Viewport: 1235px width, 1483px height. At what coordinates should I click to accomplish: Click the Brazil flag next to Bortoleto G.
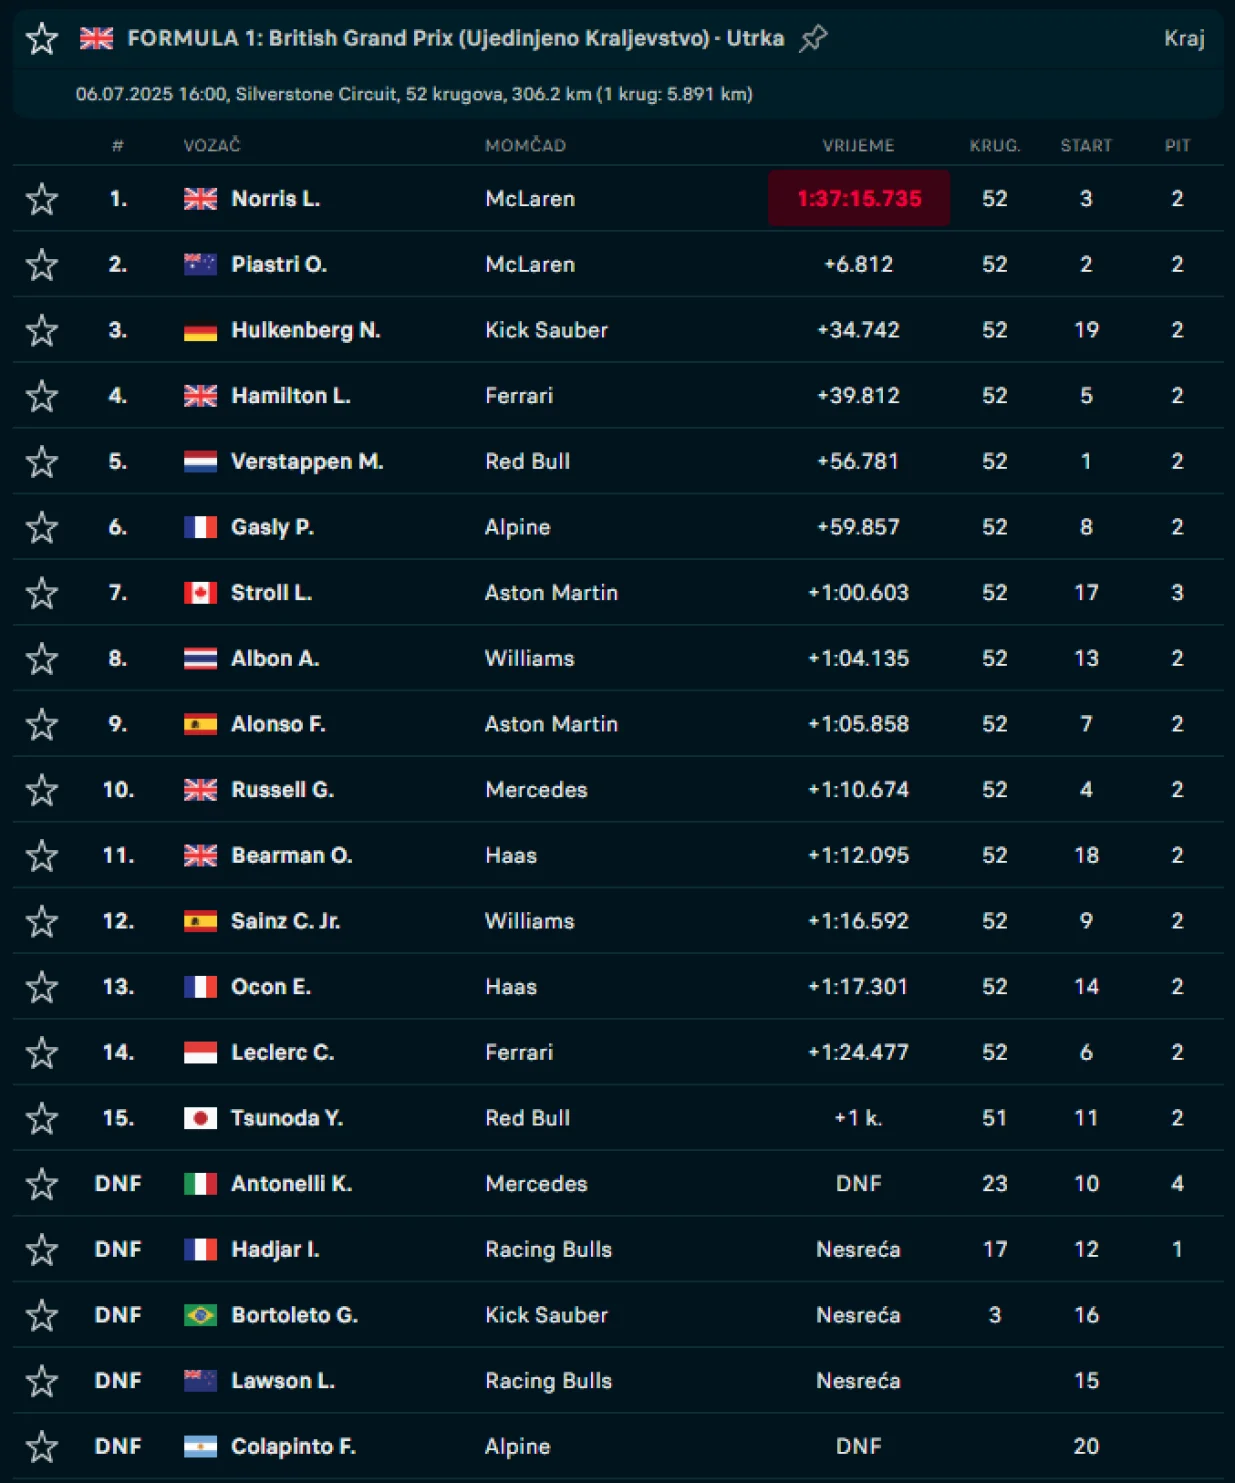(x=200, y=1315)
